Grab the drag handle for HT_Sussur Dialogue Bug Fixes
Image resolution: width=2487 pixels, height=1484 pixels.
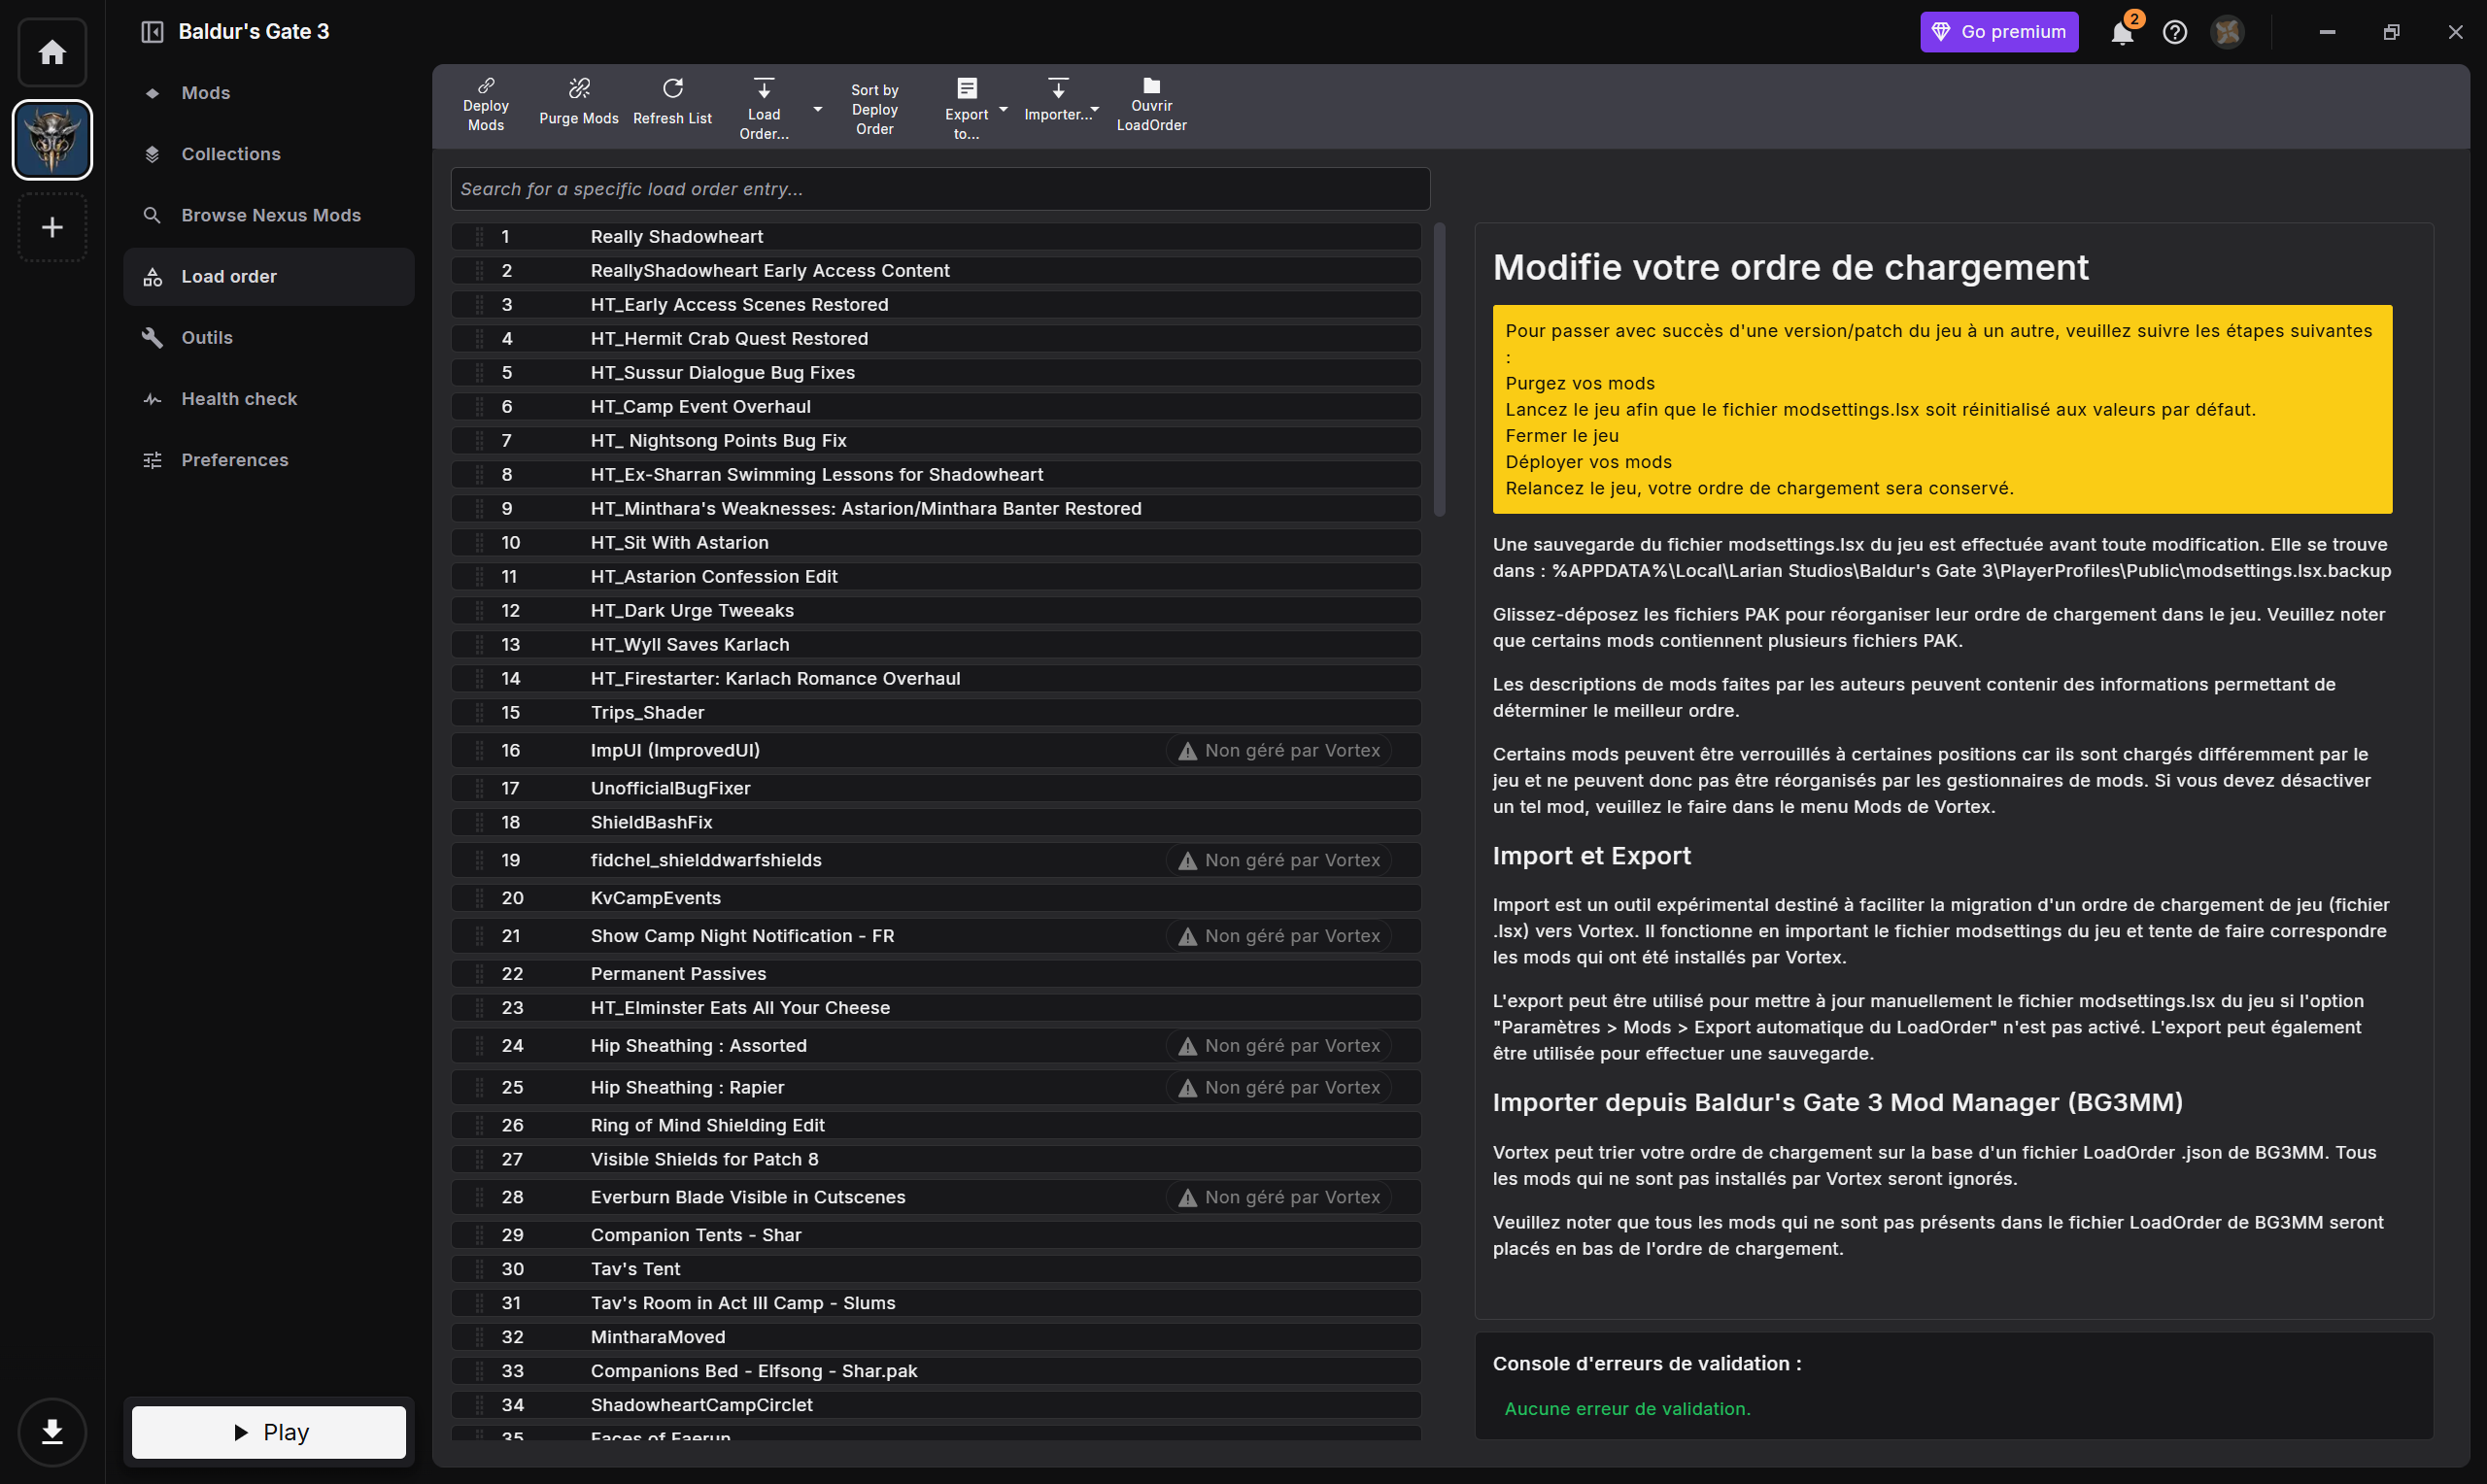point(480,373)
